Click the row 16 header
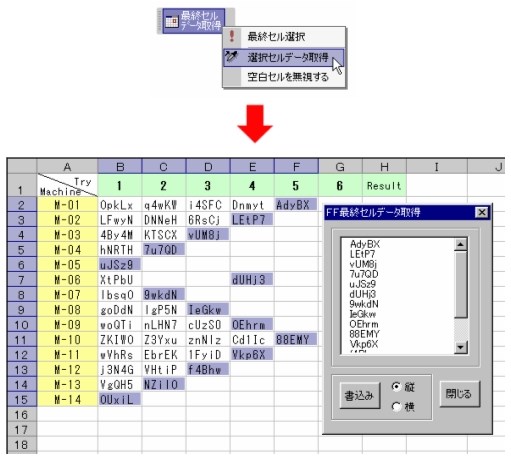This screenshot has width=511, height=463. [x=21, y=414]
